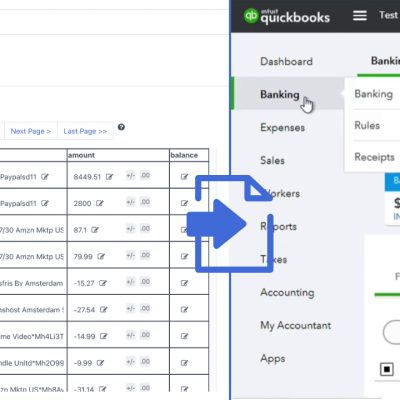Viewport: 400px width, 400px height.
Task: Click the .00 button on 8449.51 row
Action: tap(145, 175)
